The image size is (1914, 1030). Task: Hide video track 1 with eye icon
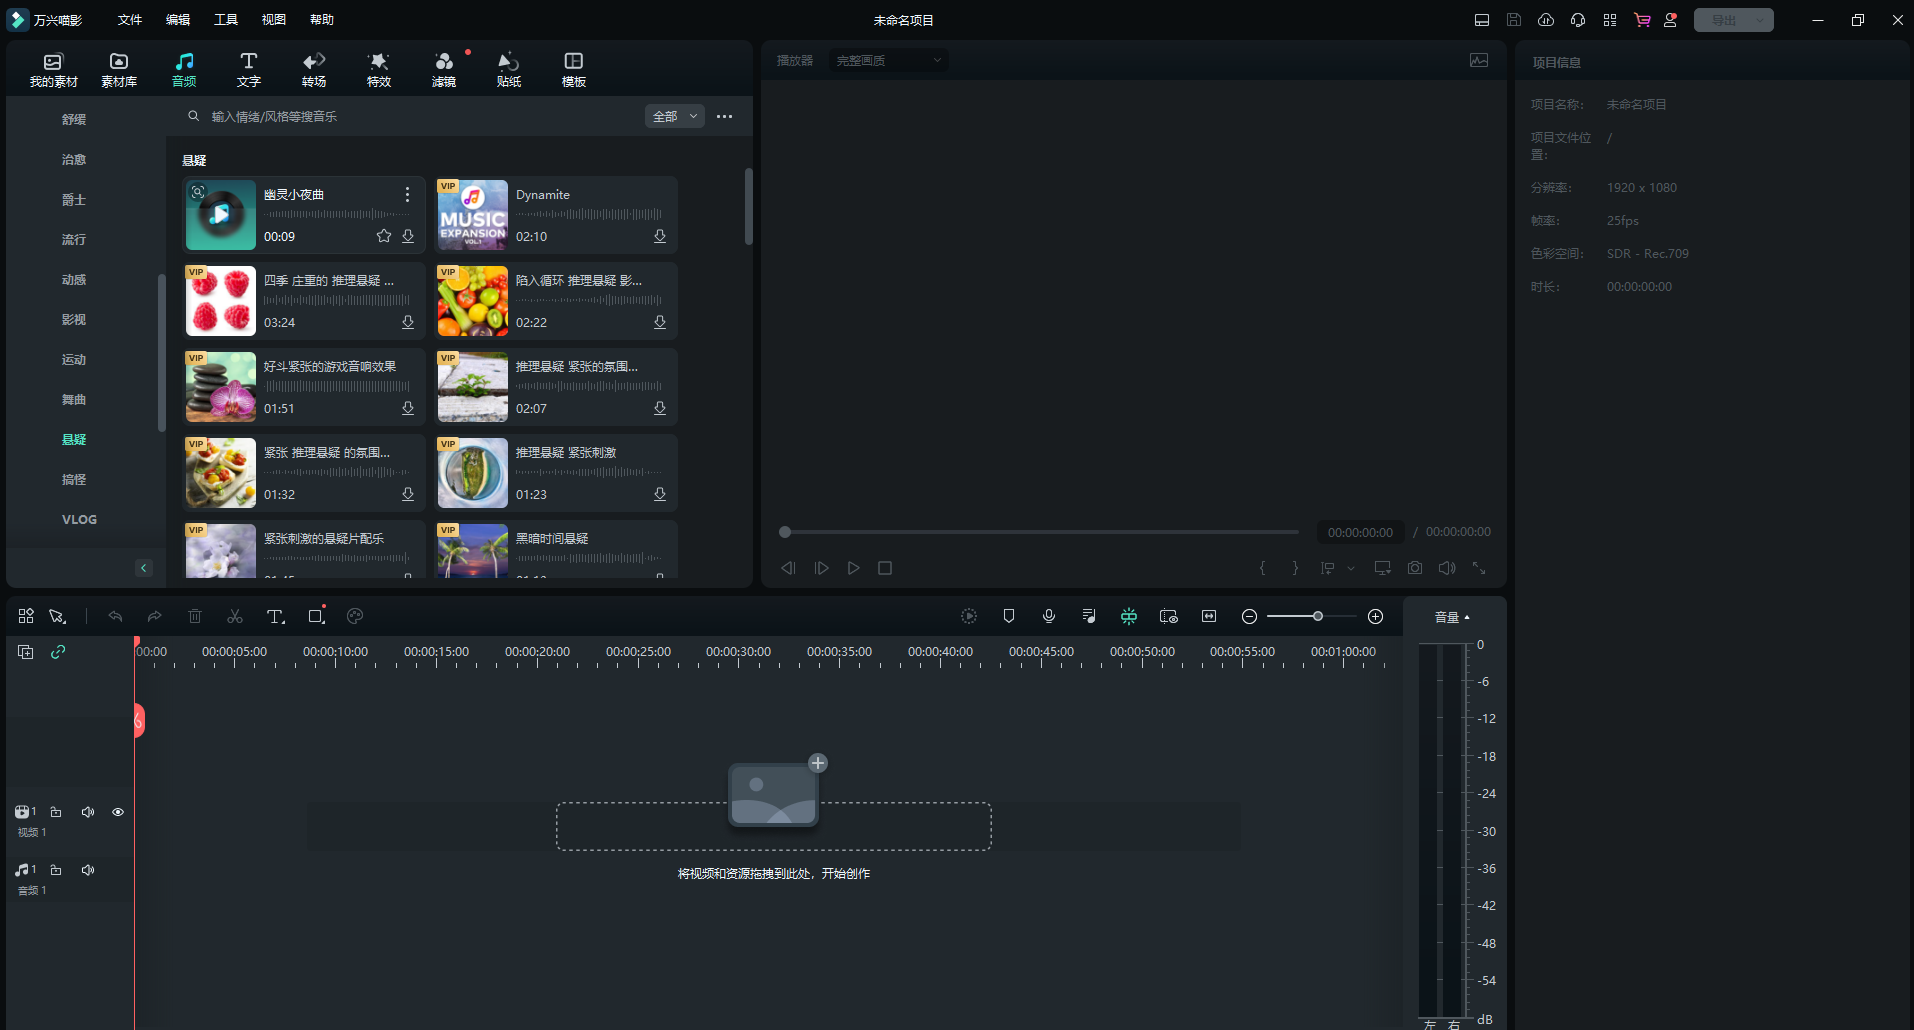pyautogui.click(x=118, y=812)
